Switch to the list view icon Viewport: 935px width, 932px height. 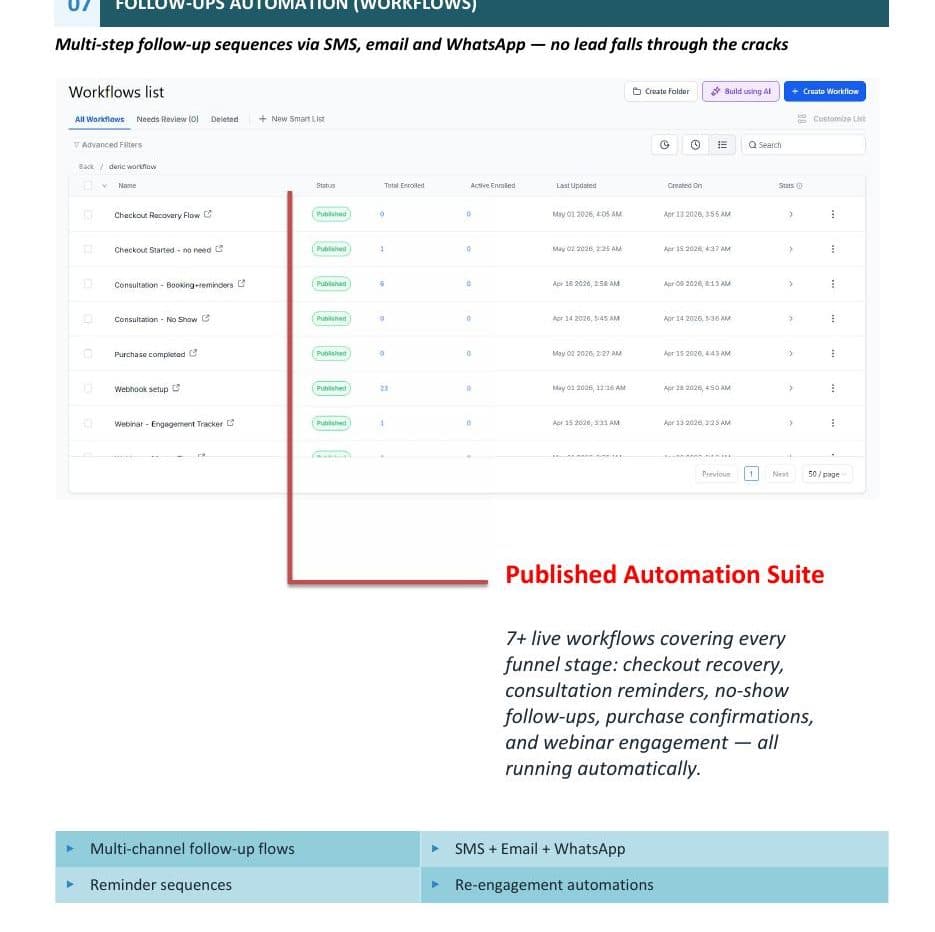click(722, 145)
